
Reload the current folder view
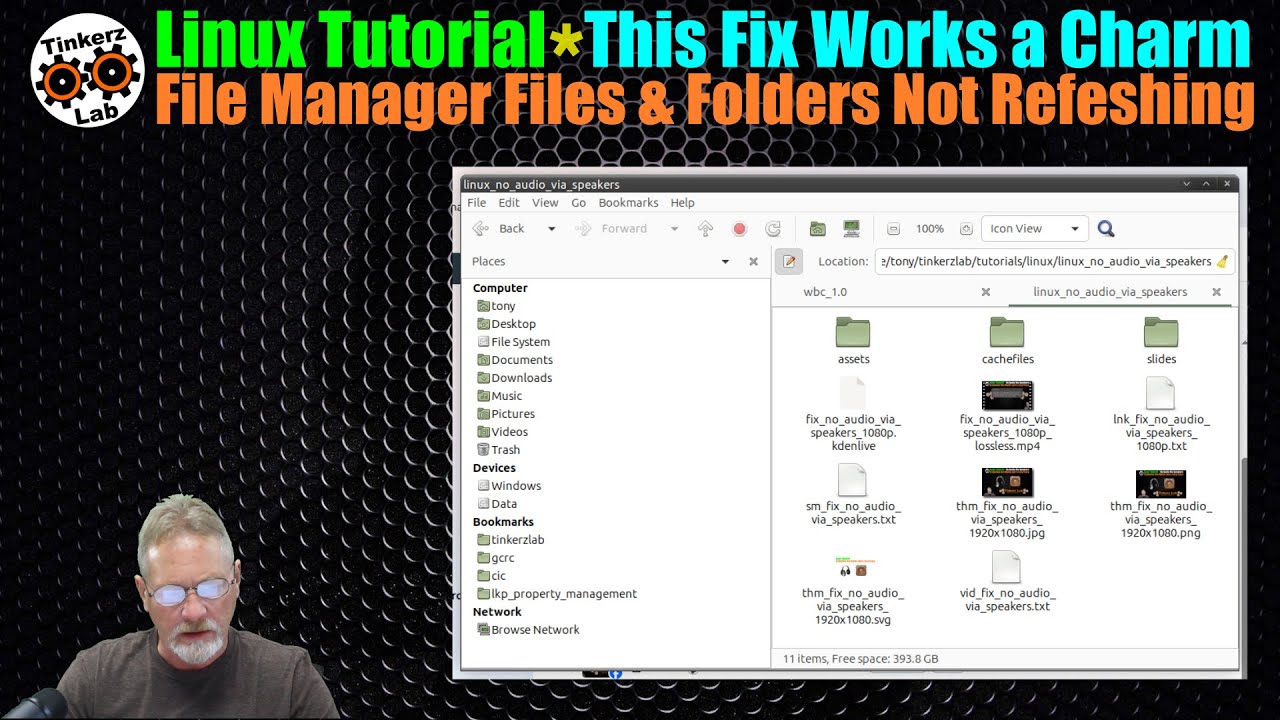coord(773,229)
